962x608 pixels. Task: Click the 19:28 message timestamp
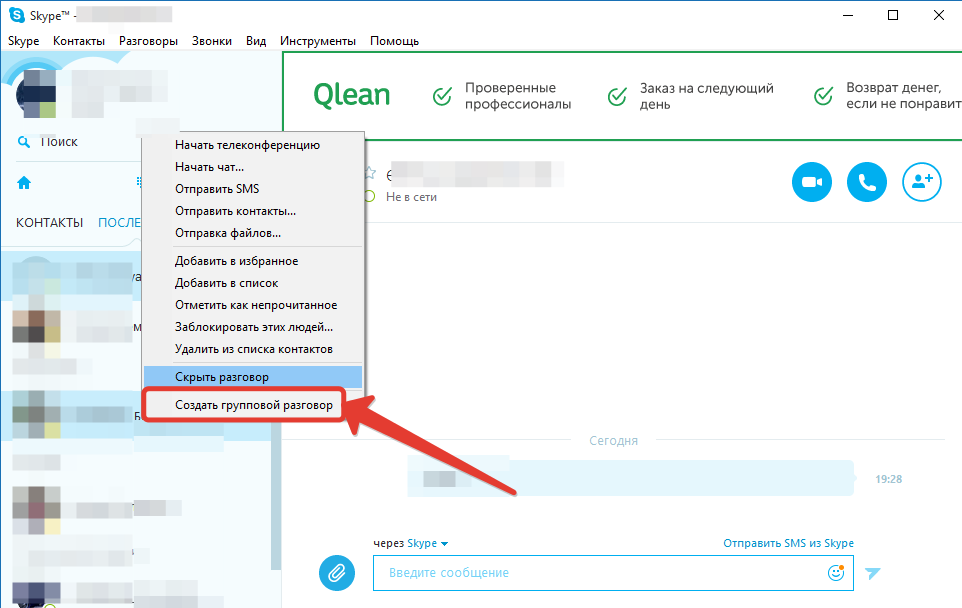tap(888, 479)
